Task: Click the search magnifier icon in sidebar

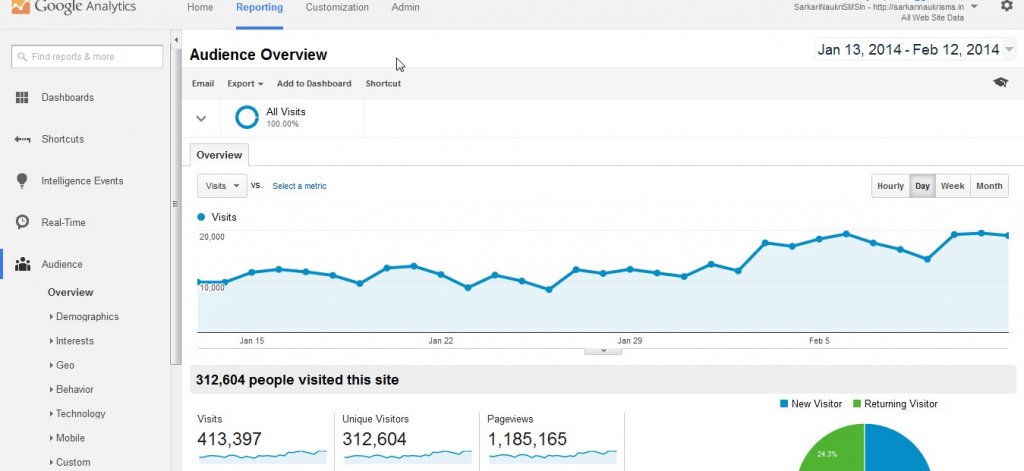Action: pyautogui.click(x=23, y=57)
